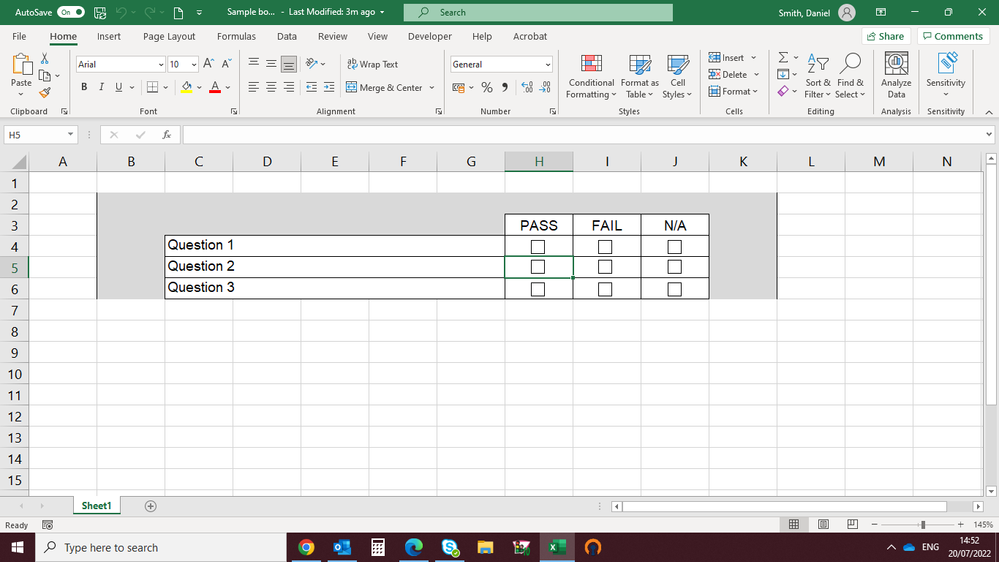Image resolution: width=999 pixels, height=562 pixels.
Task: Center text horizontally
Action: [x=271, y=87]
